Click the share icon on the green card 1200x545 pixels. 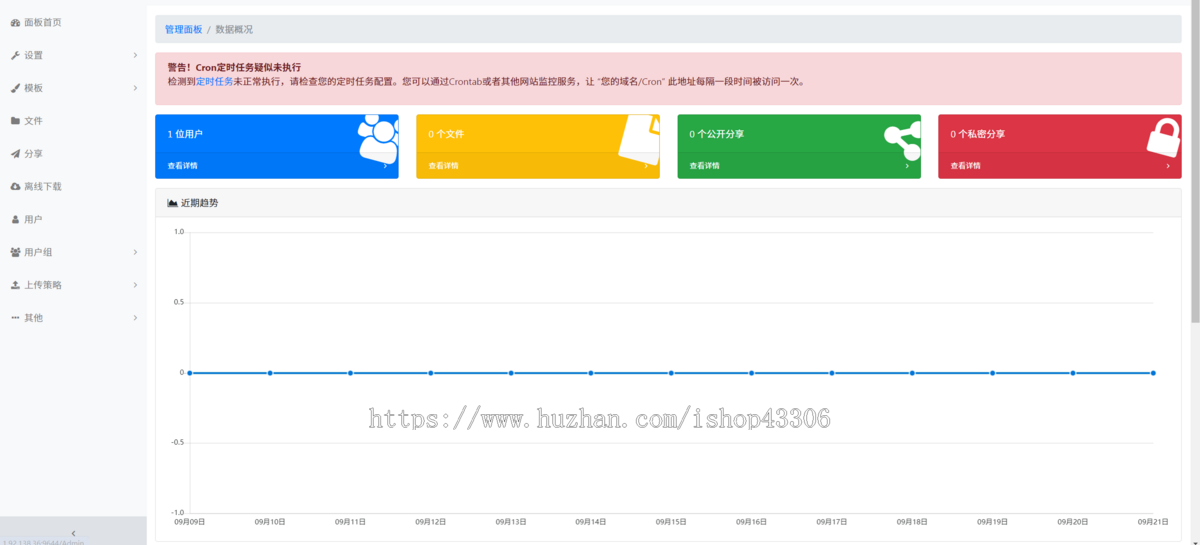tap(902, 142)
